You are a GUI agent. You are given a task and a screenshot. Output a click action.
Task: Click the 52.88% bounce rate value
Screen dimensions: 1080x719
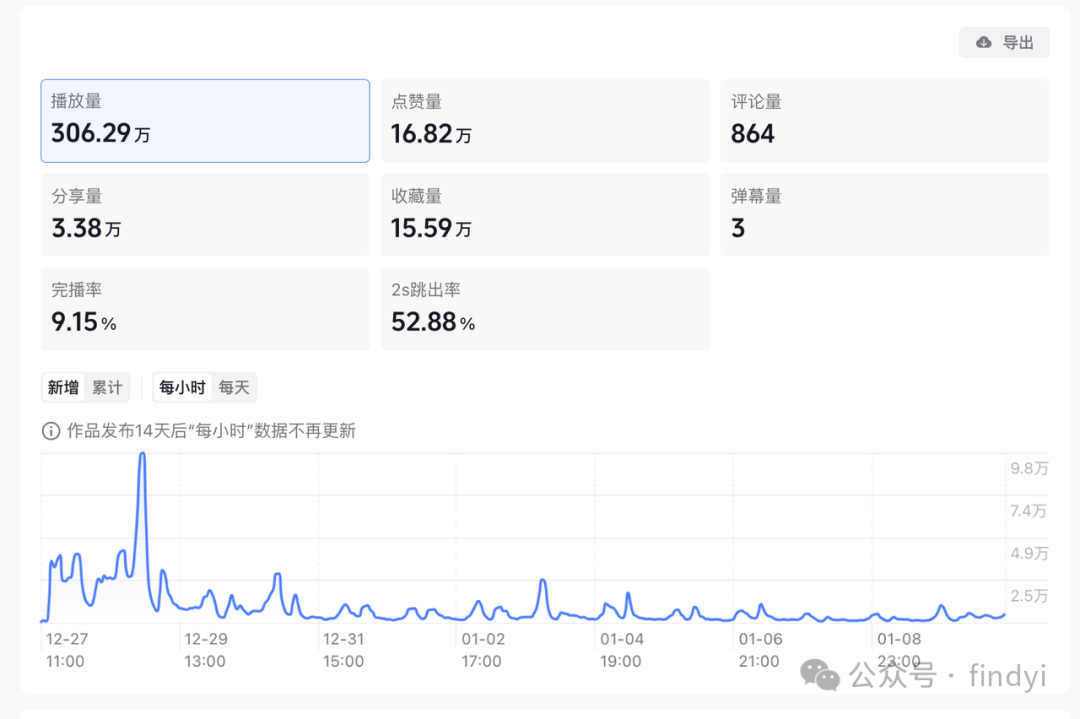433,322
